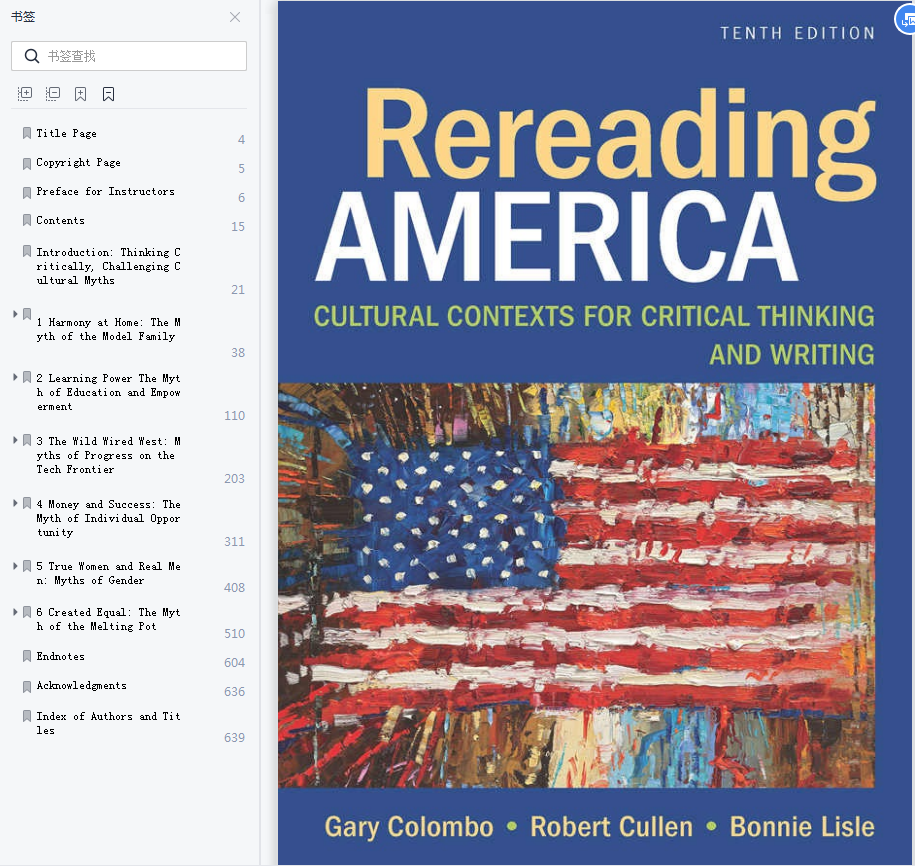Expand the Created Equal chapter
The image size is (915, 866).
(x=15, y=612)
